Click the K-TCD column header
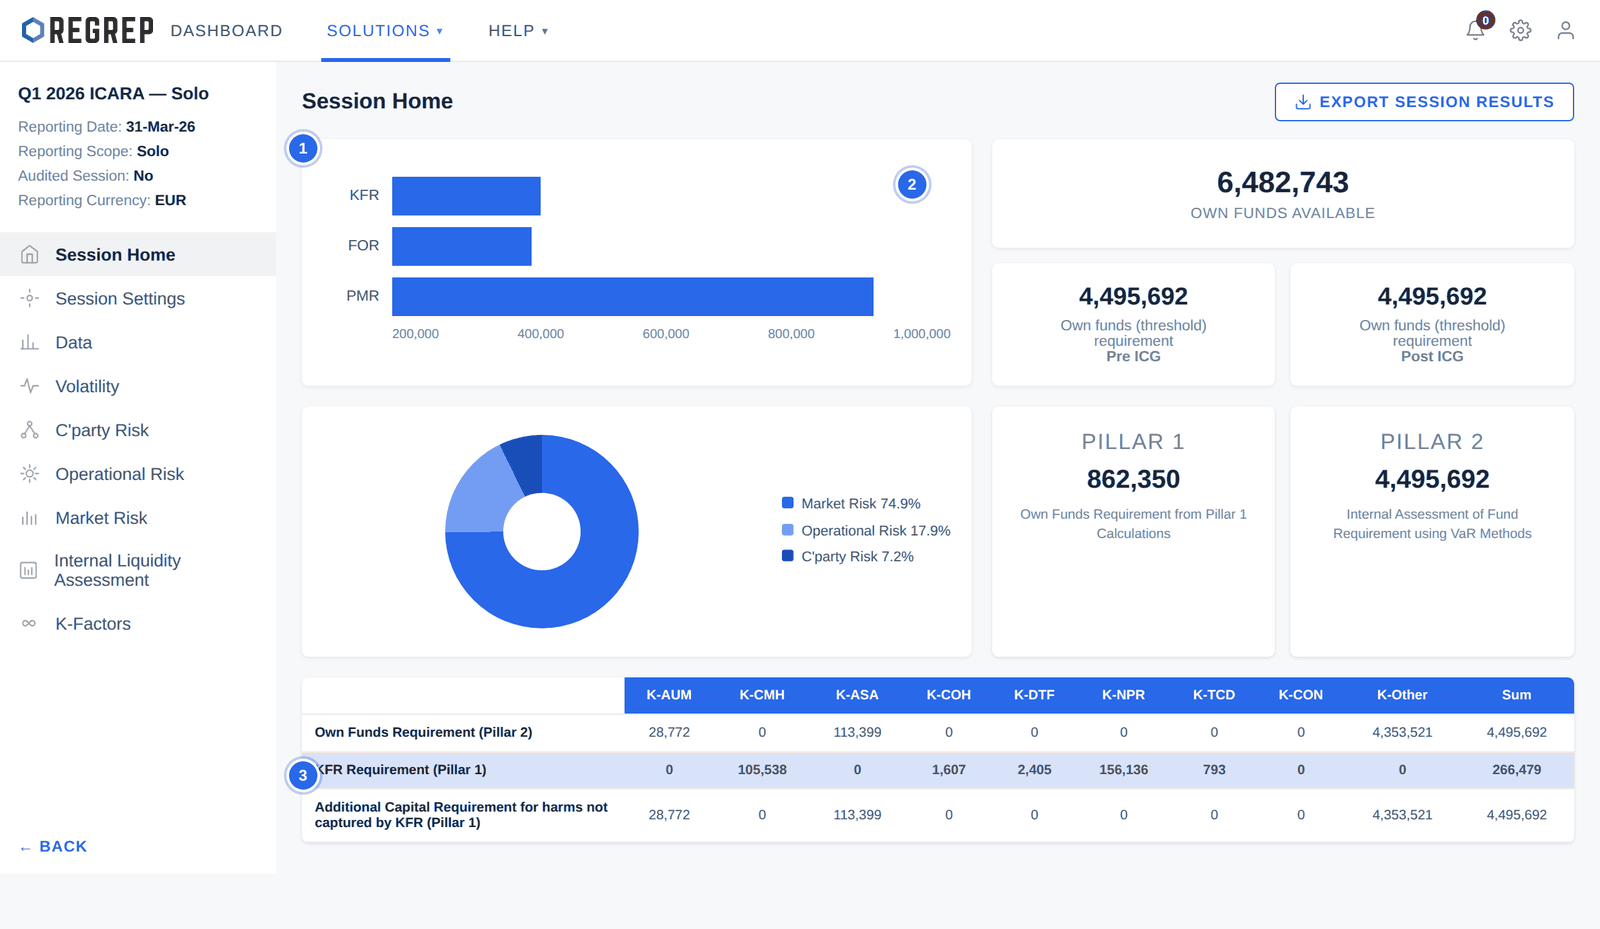The height and width of the screenshot is (929, 1600). click(1214, 695)
